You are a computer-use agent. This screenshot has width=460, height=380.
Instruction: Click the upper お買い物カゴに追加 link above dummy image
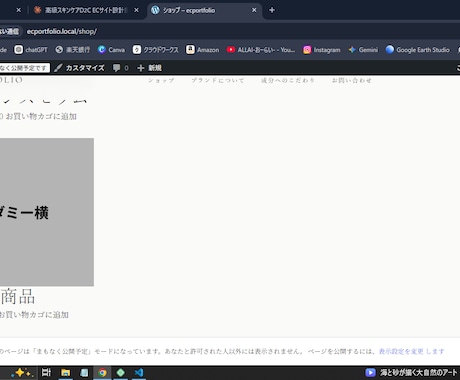click(x=41, y=116)
